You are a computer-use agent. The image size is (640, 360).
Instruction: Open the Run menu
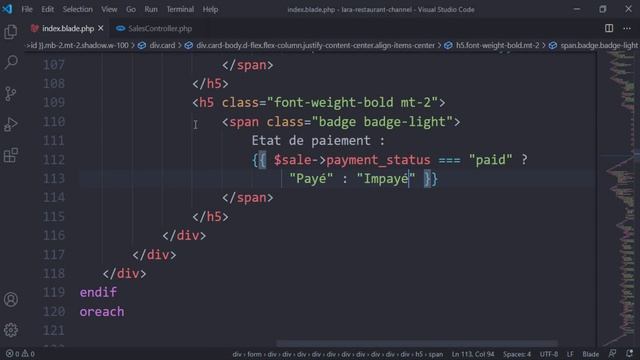coord(151,9)
